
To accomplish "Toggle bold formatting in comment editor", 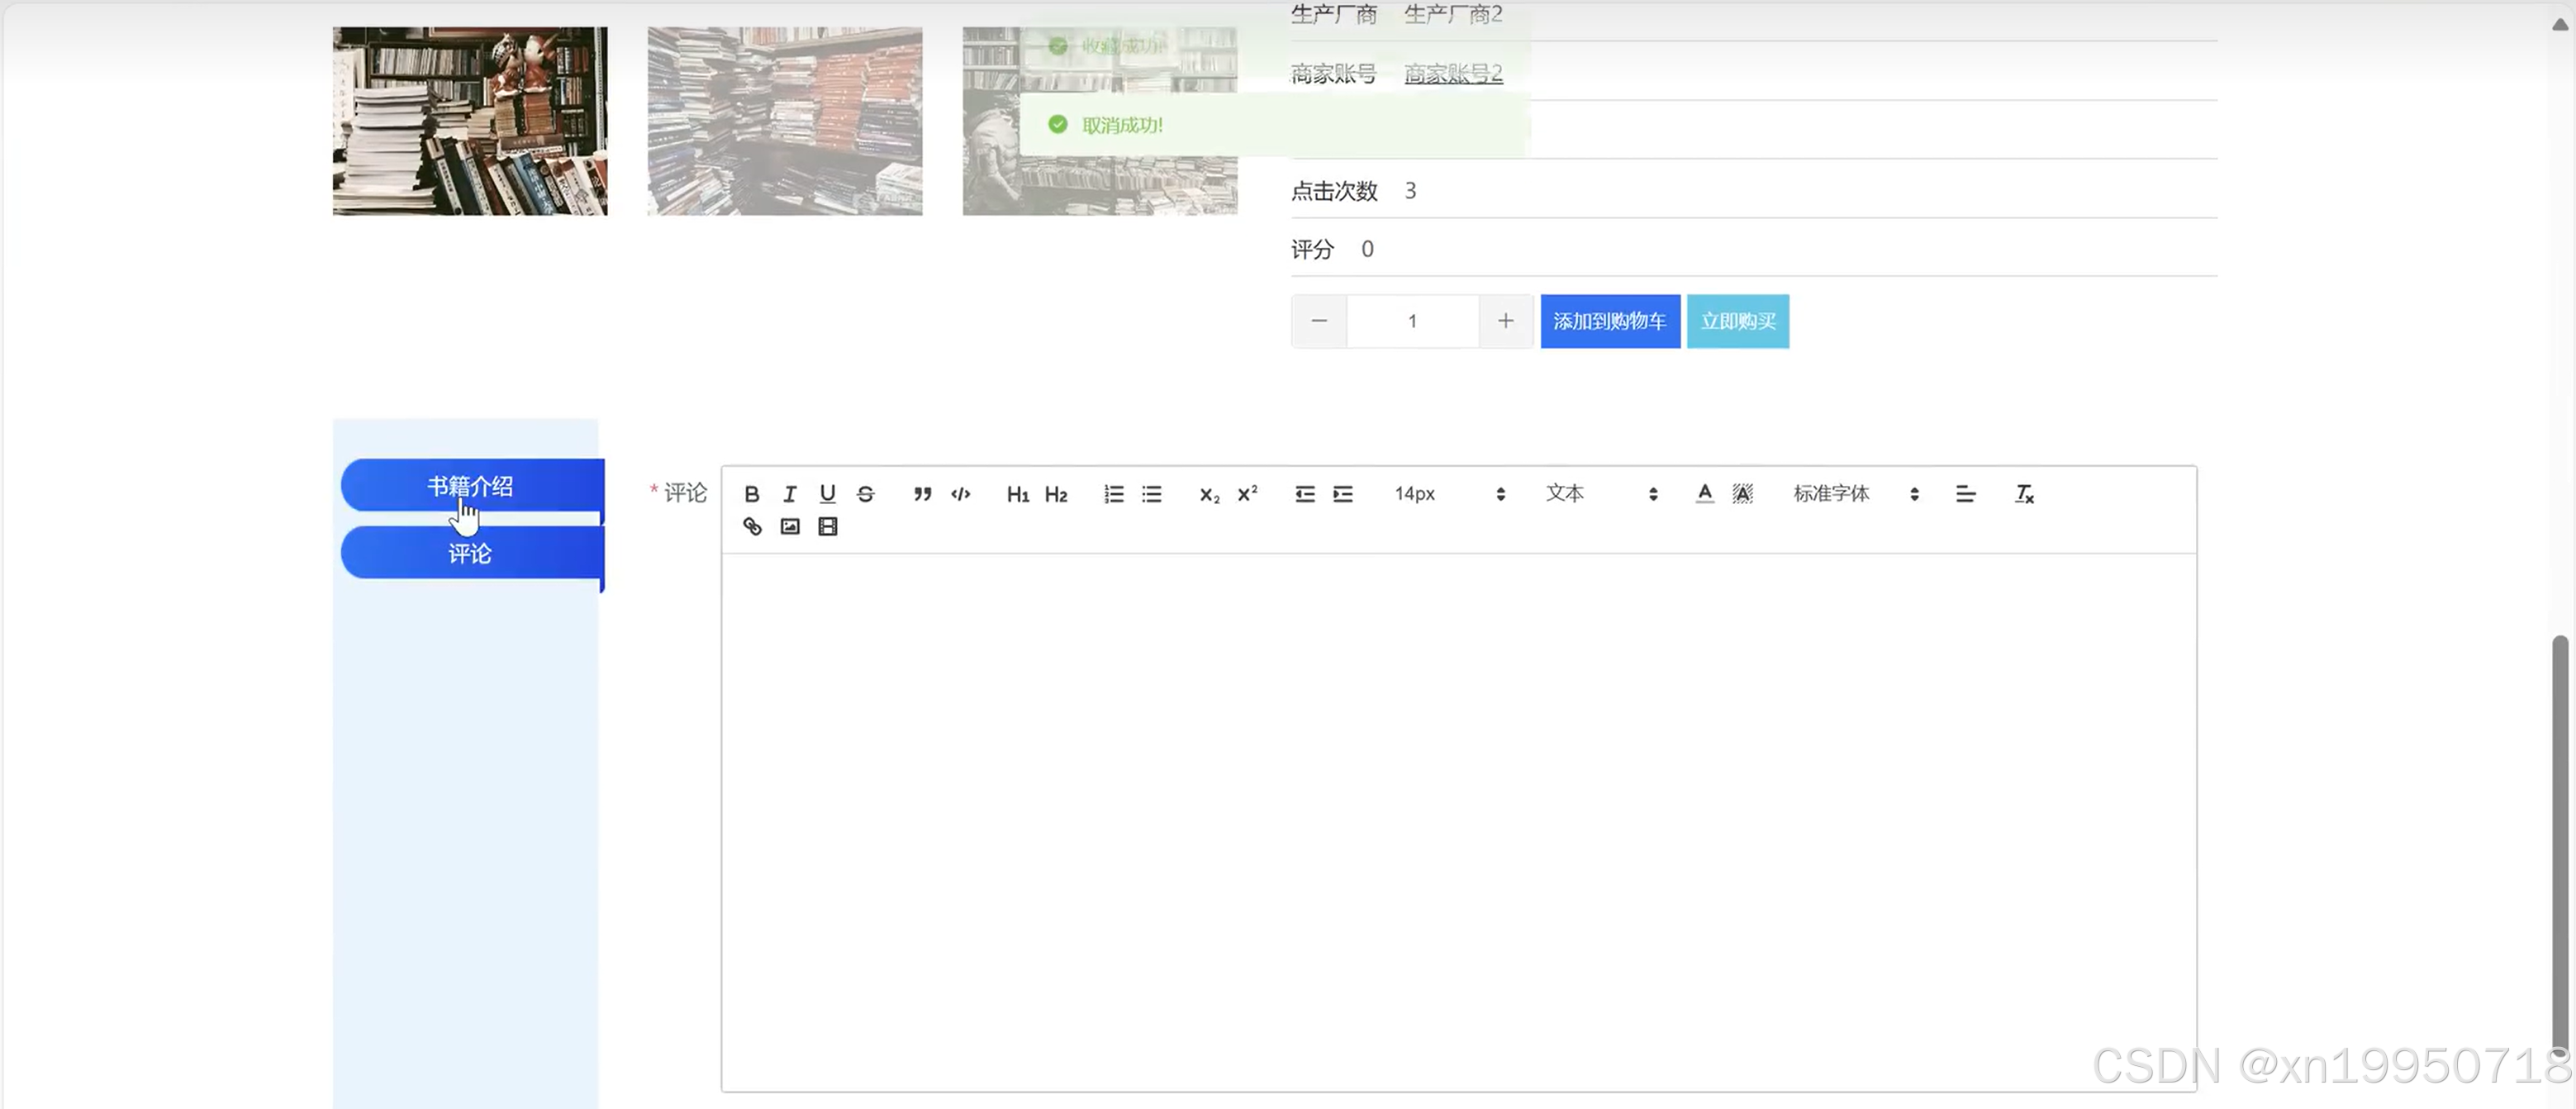I will [x=752, y=494].
